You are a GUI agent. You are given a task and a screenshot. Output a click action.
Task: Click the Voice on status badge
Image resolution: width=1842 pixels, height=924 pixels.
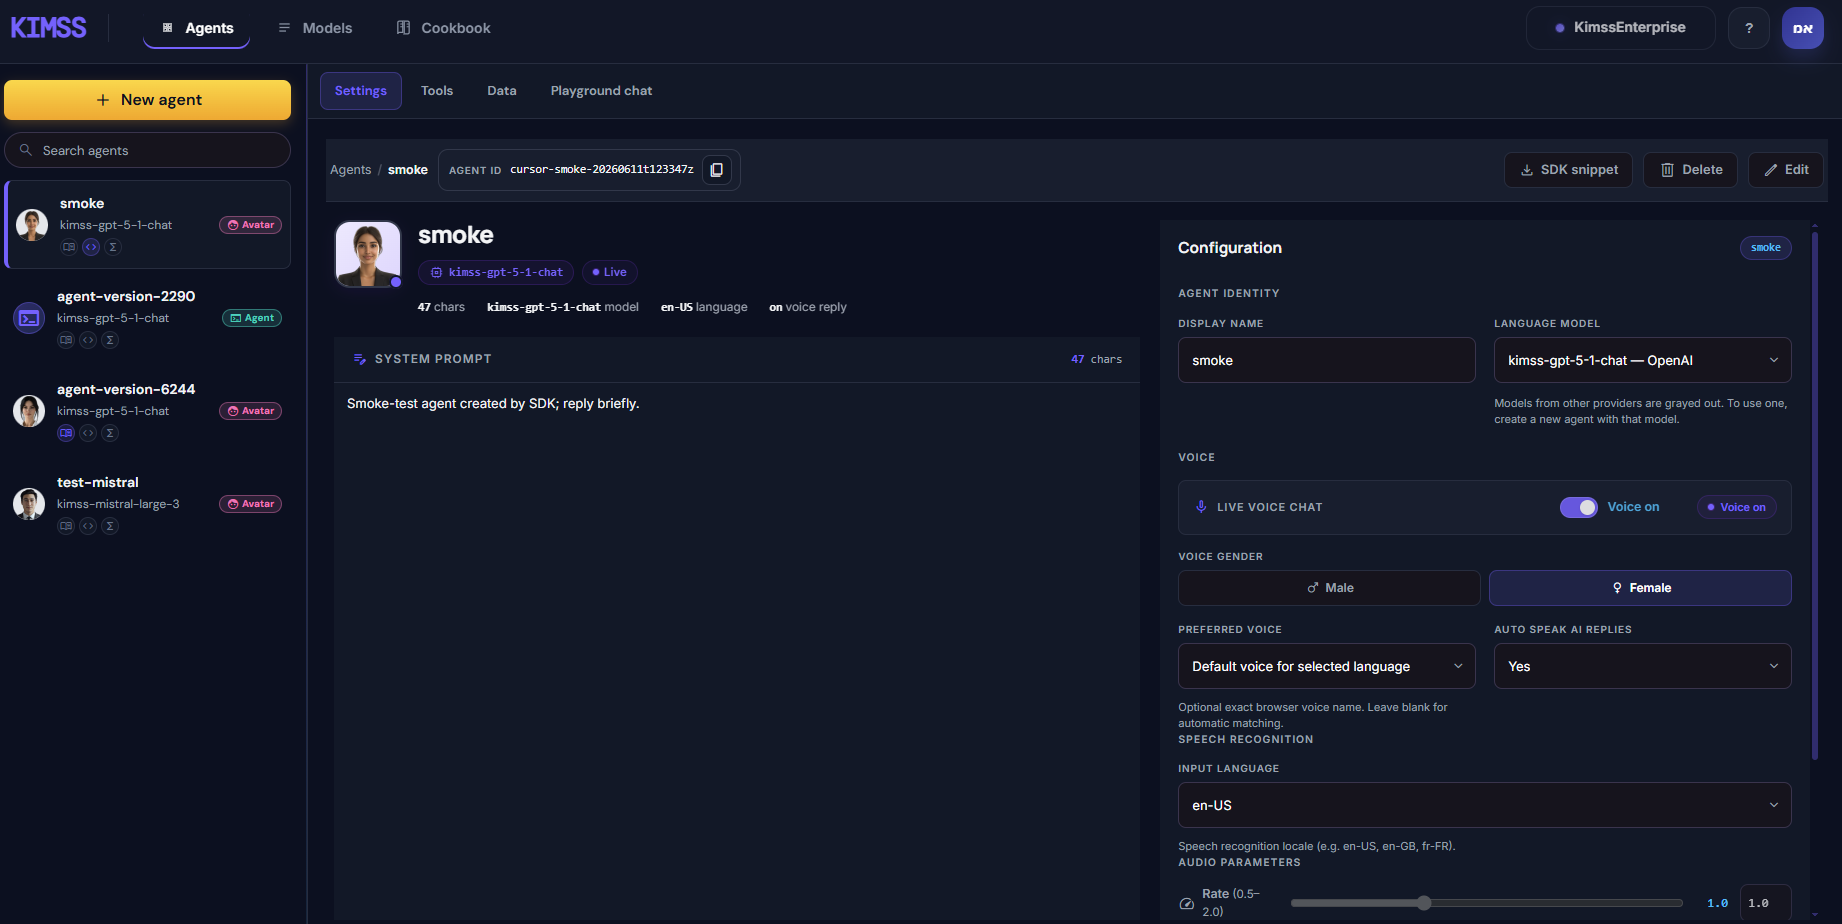[1737, 507]
